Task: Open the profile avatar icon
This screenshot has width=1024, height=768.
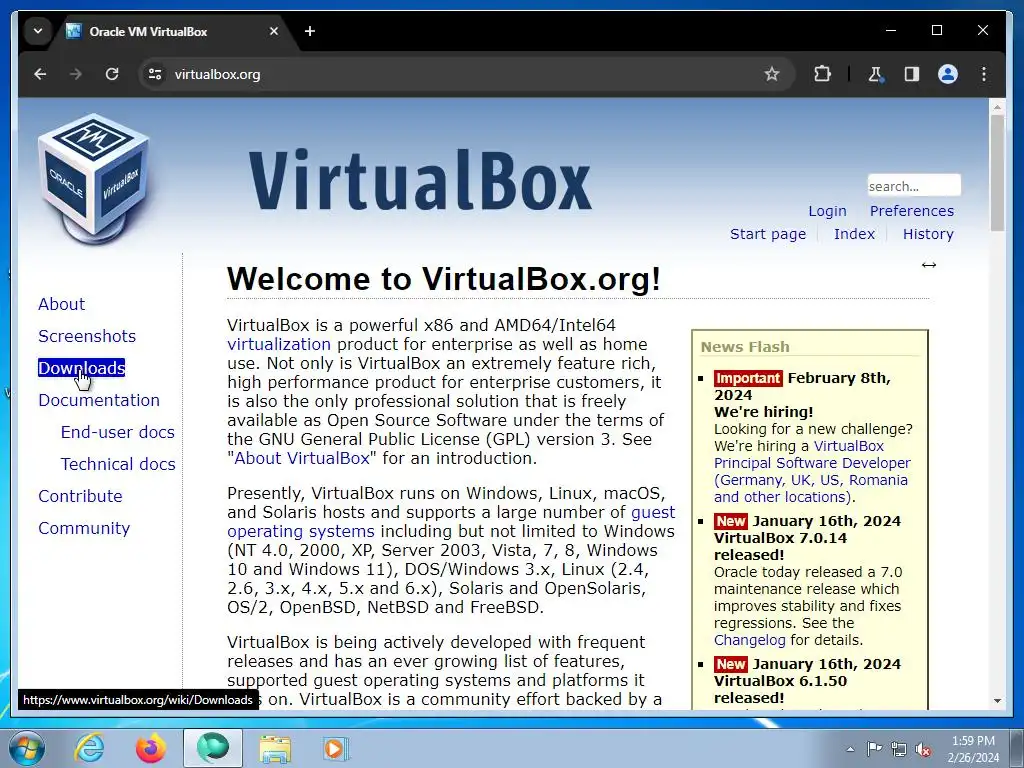Action: click(x=948, y=74)
